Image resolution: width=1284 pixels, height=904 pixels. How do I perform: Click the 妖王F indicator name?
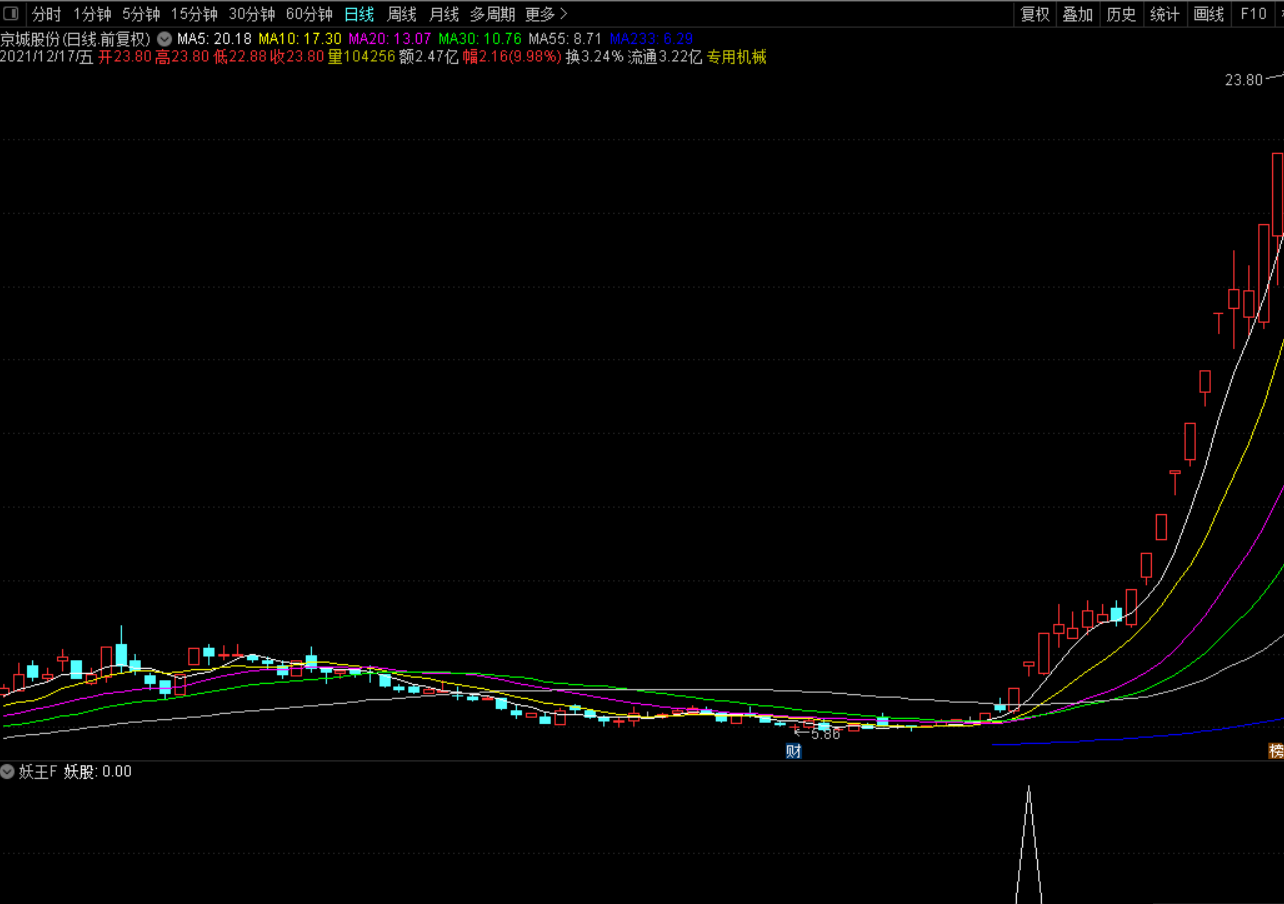tap(39, 771)
